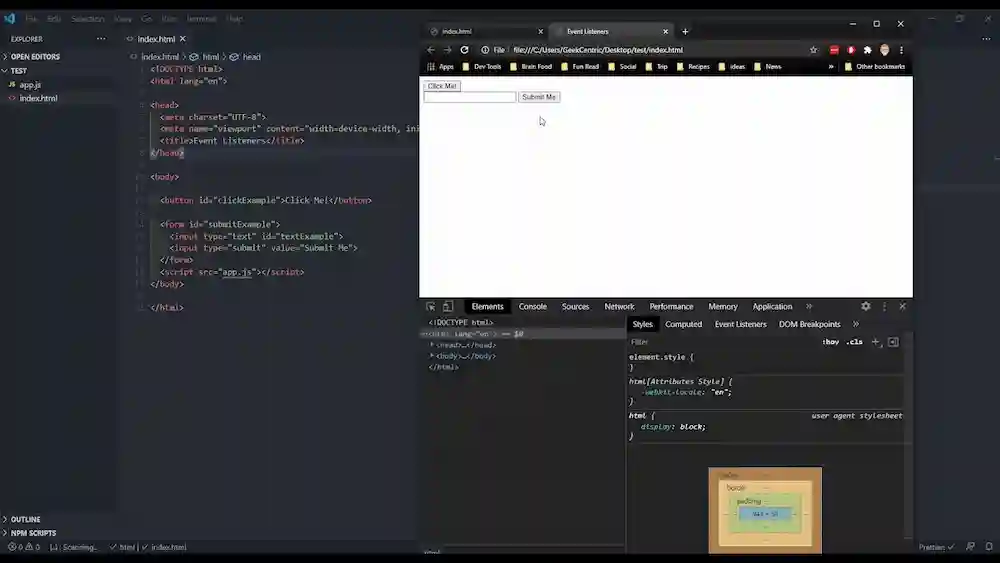
Task: Reload the page in Chrome
Action: [464, 50]
